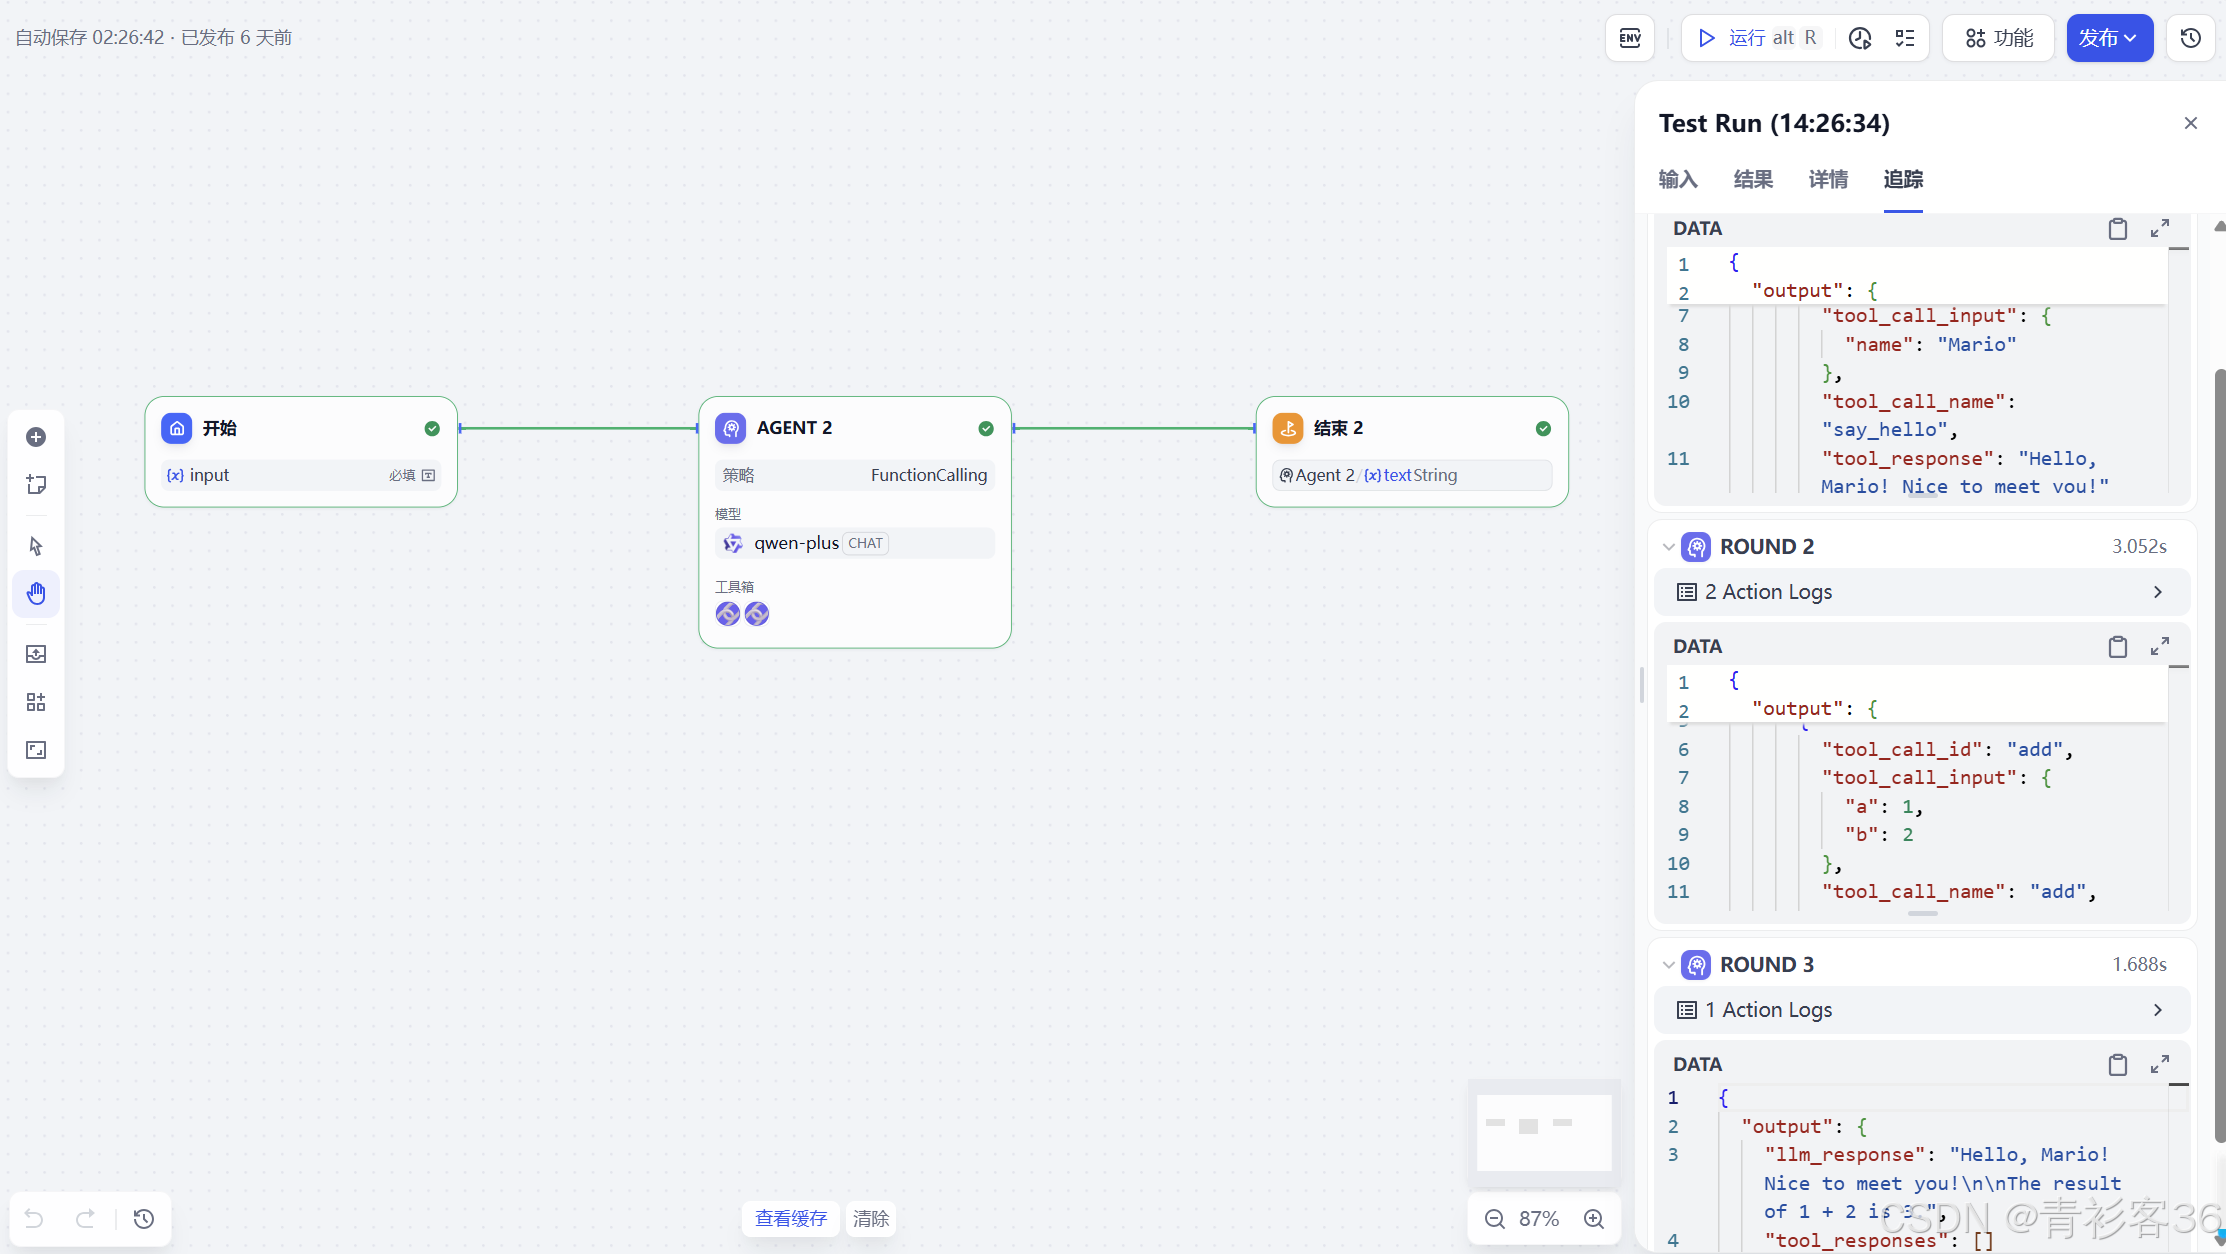
Task: Switch to the 结果 tab
Action: pyautogui.click(x=1753, y=179)
